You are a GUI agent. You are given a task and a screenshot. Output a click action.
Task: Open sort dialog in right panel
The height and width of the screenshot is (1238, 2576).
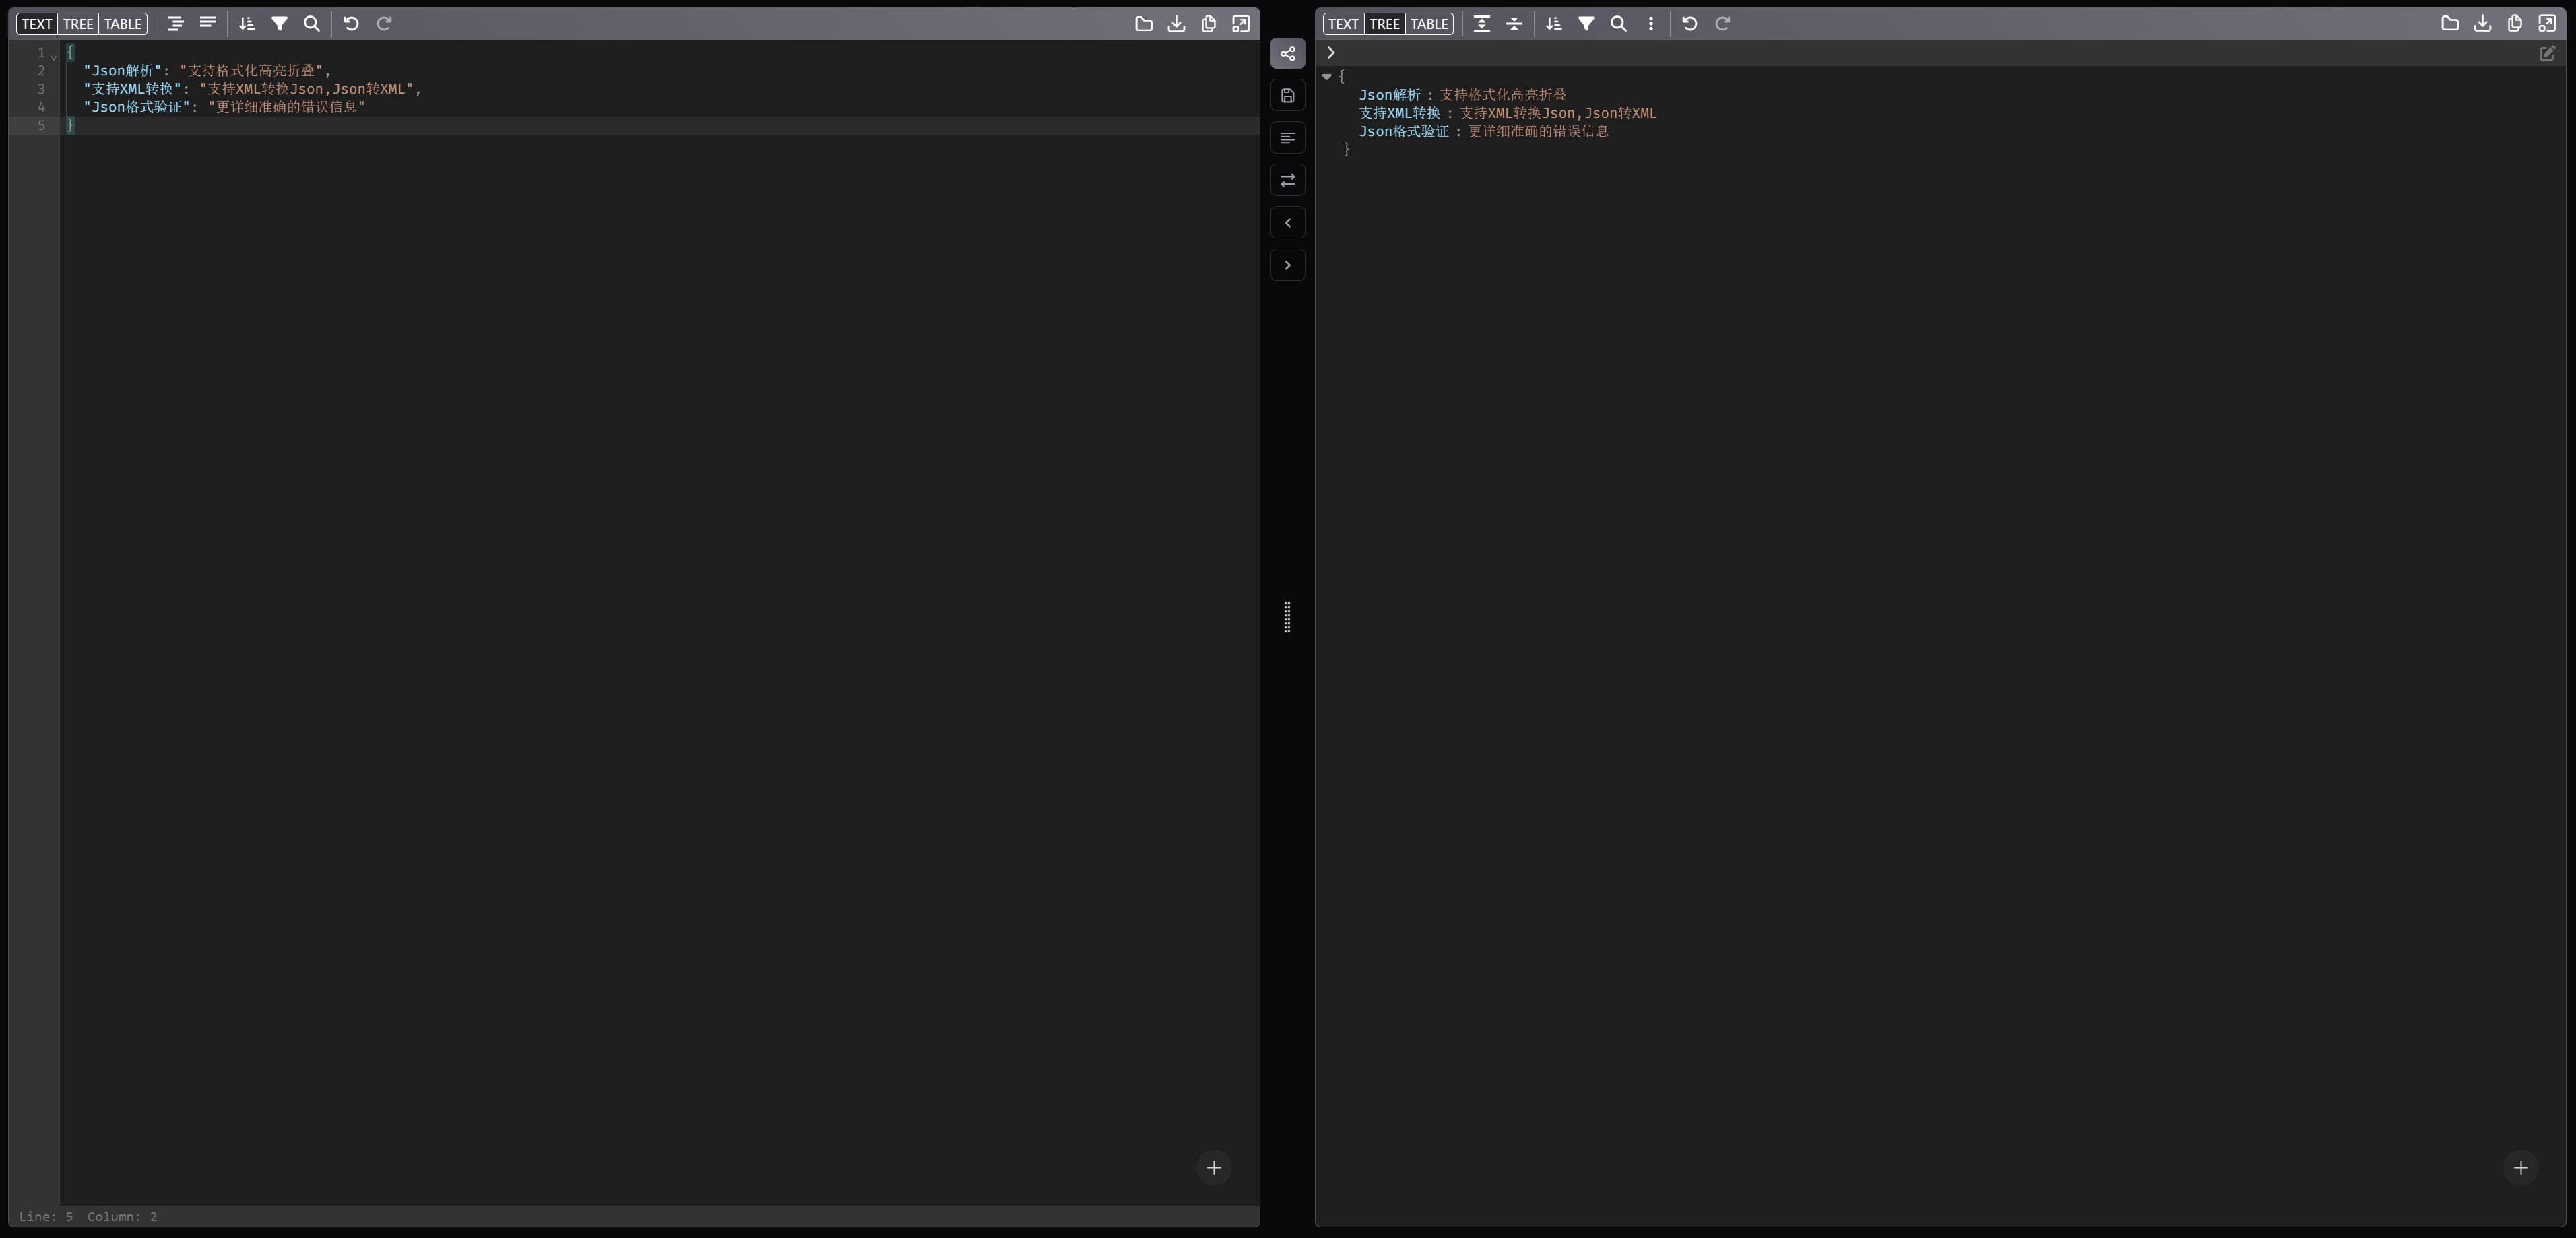click(1554, 24)
